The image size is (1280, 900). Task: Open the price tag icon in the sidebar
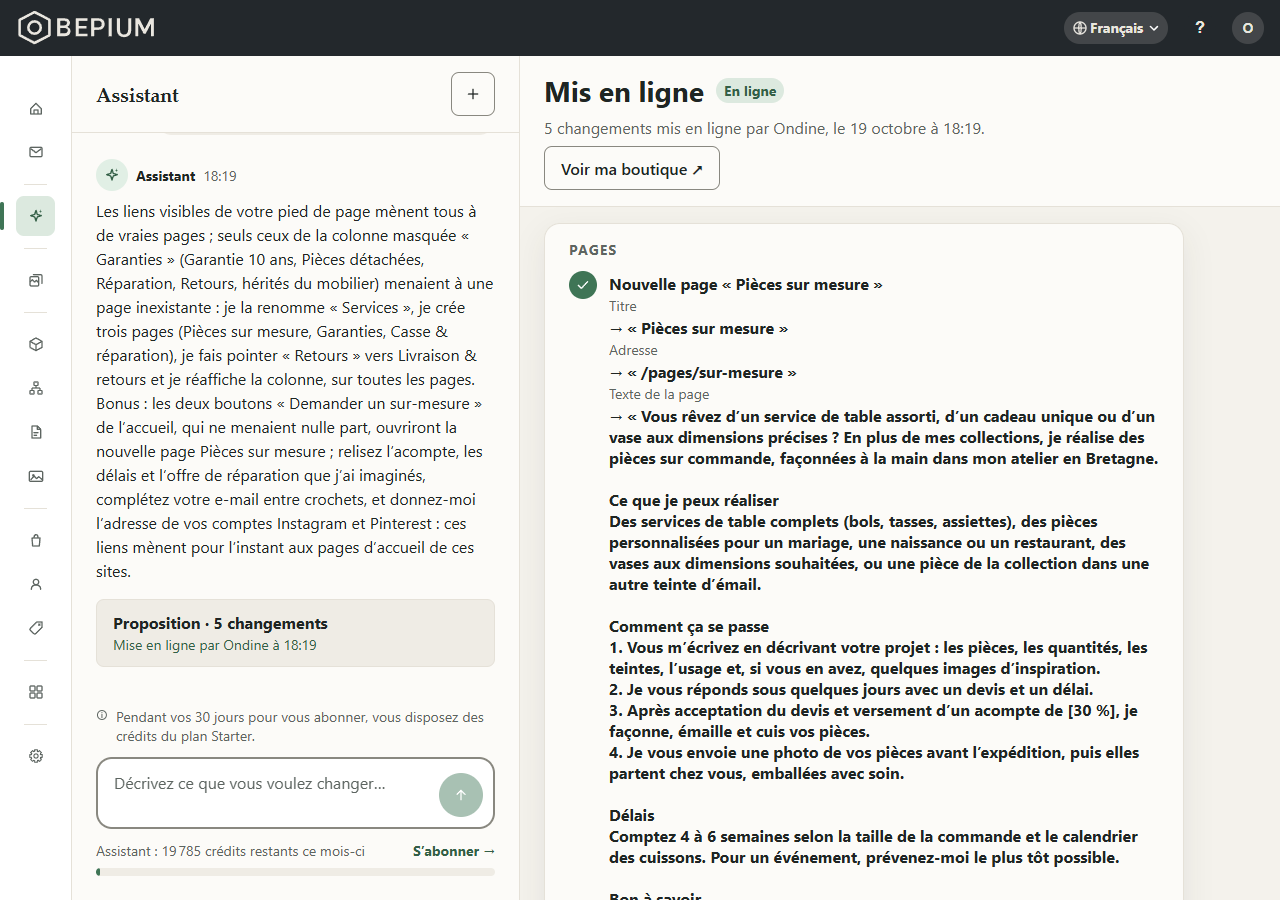point(36,628)
